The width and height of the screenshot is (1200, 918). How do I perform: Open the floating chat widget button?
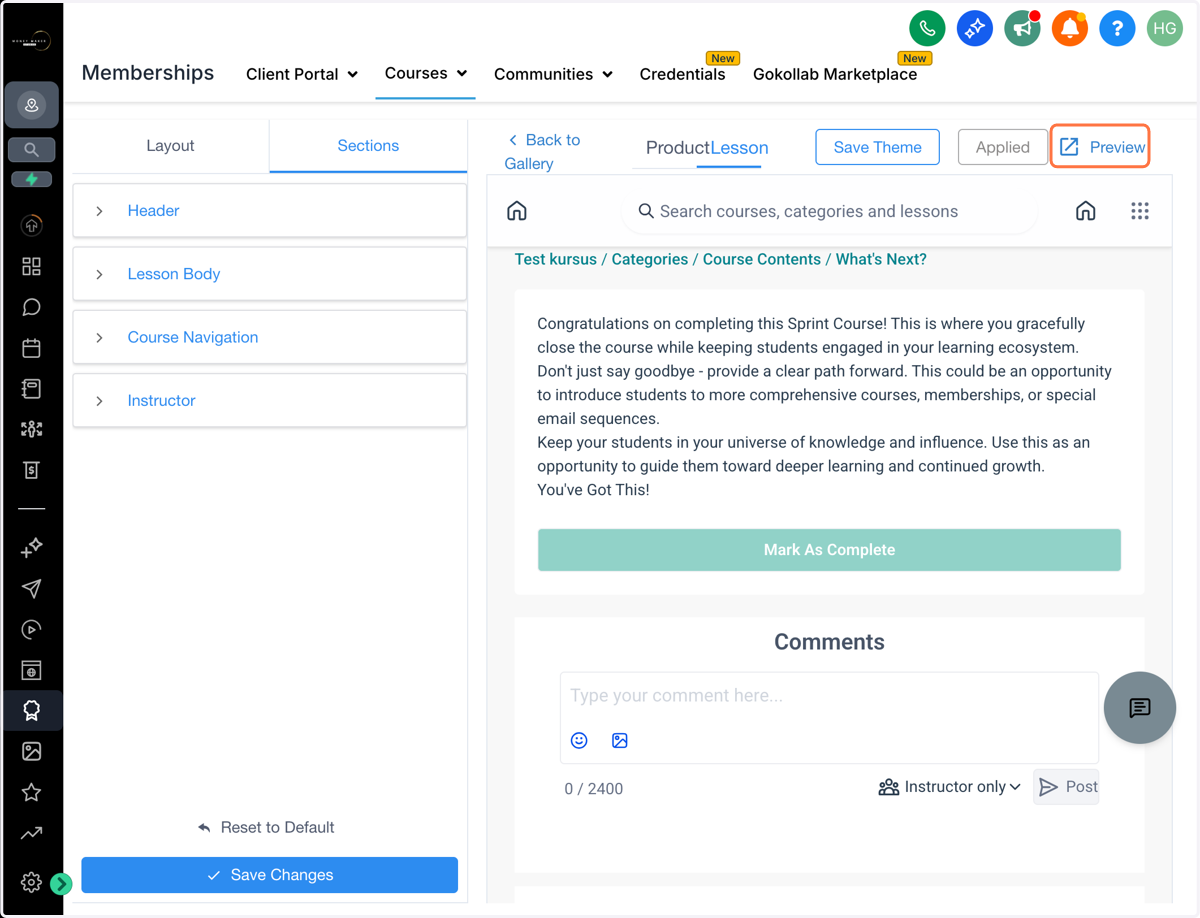coord(1140,708)
